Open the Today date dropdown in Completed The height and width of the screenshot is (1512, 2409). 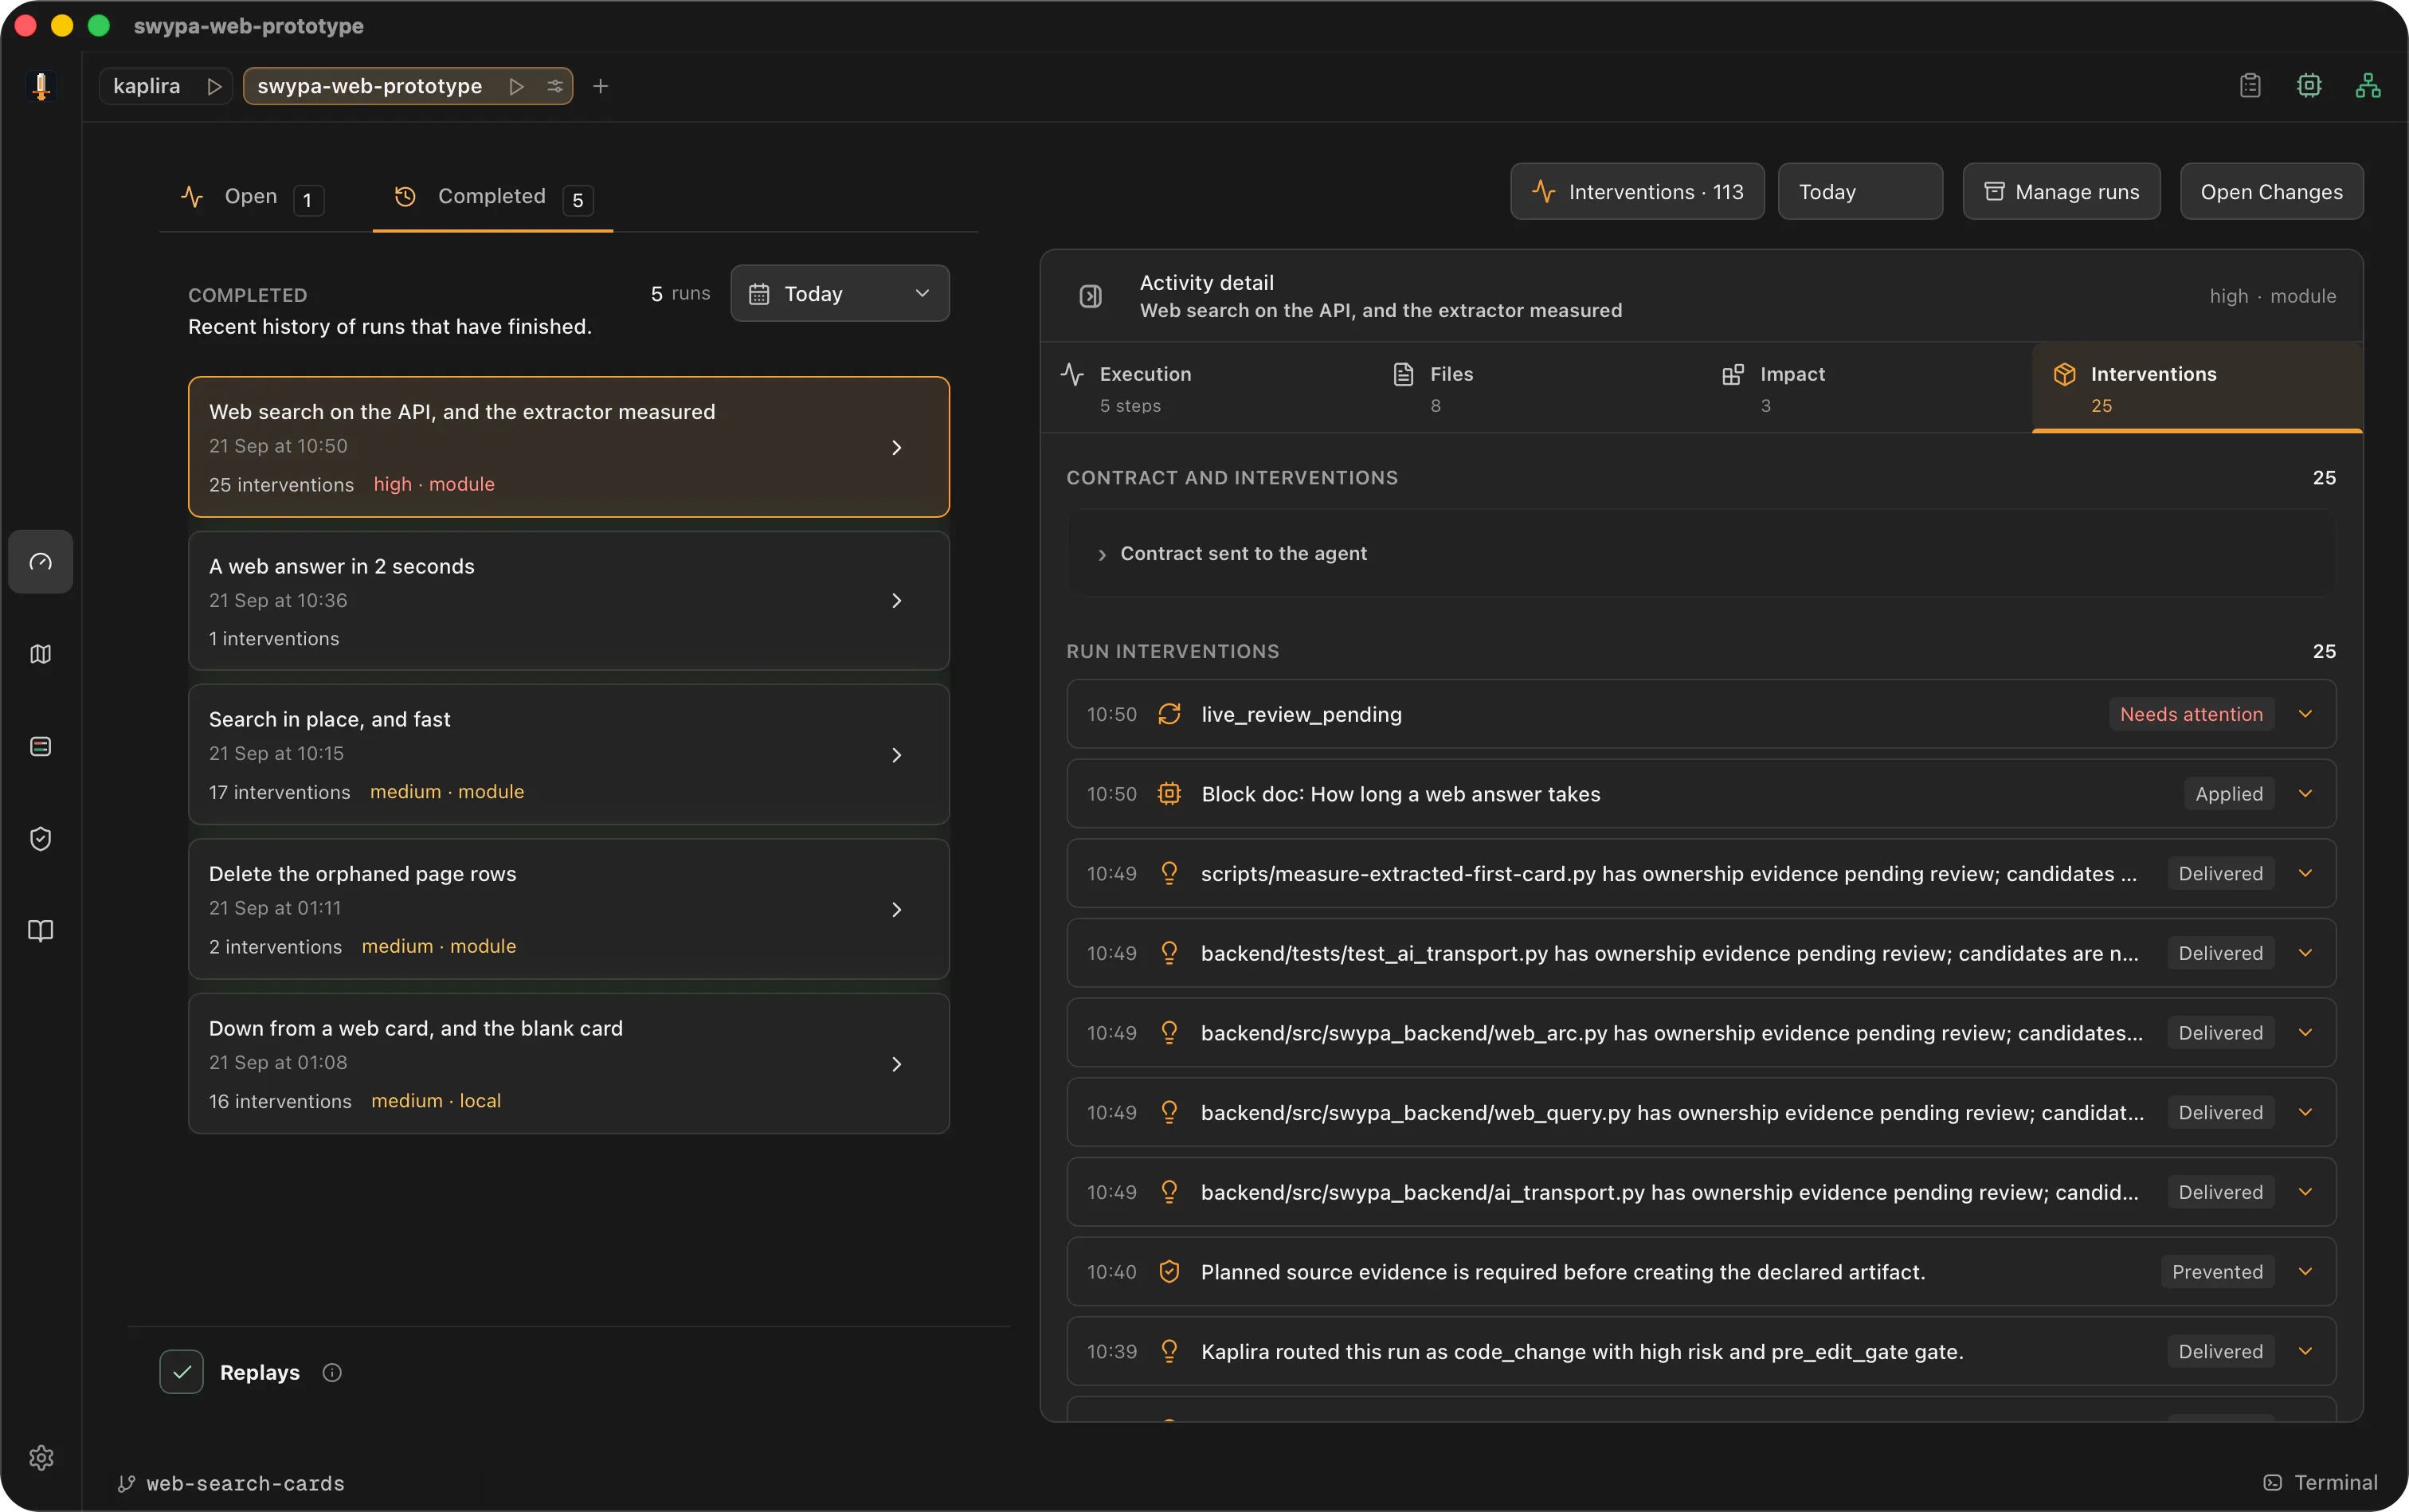tap(840, 294)
